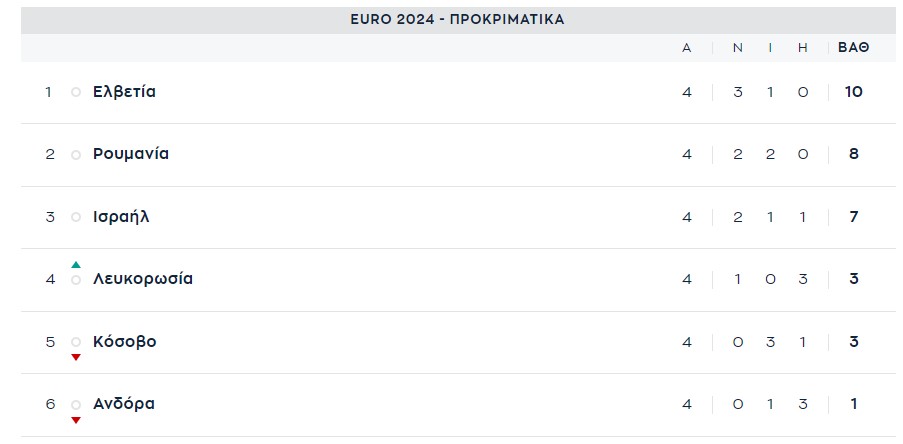Select the Ισραήλ team name
903x444 pixels.
[x=121, y=217]
